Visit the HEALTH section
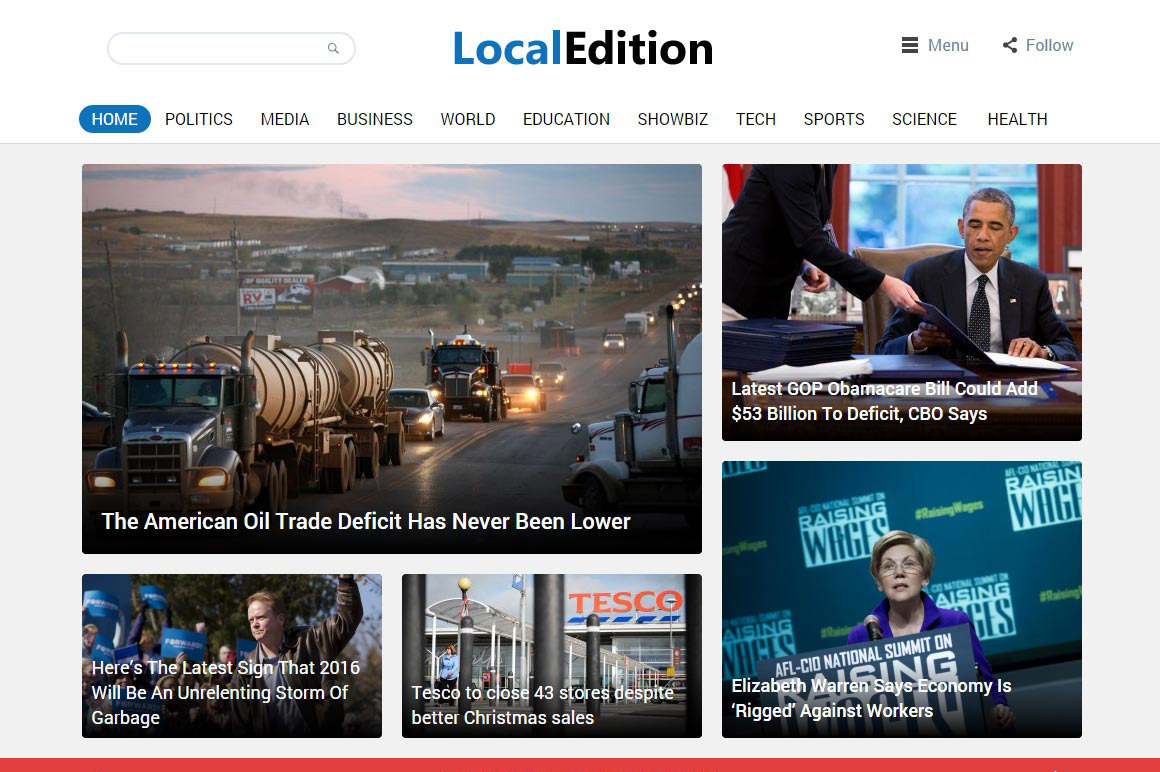The width and height of the screenshot is (1160, 772). tap(1017, 119)
